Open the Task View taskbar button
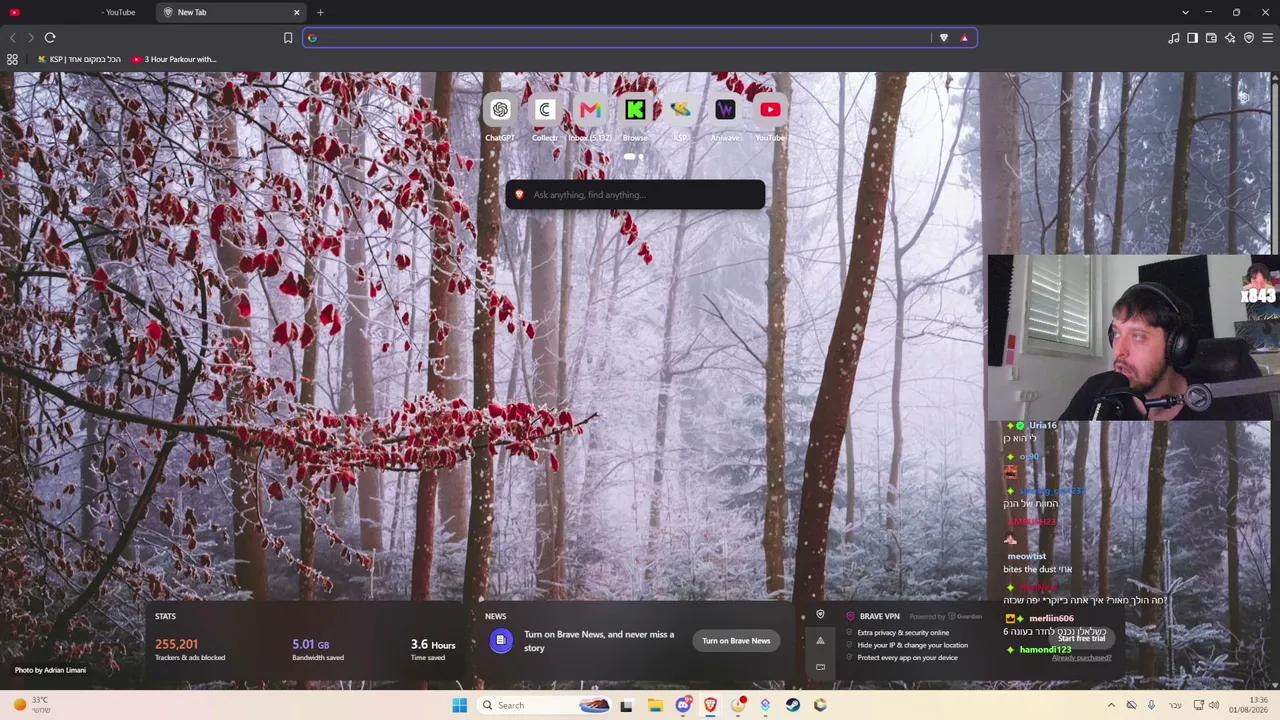The height and width of the screenshot is (720, 1280). click(x=626, y=705)
